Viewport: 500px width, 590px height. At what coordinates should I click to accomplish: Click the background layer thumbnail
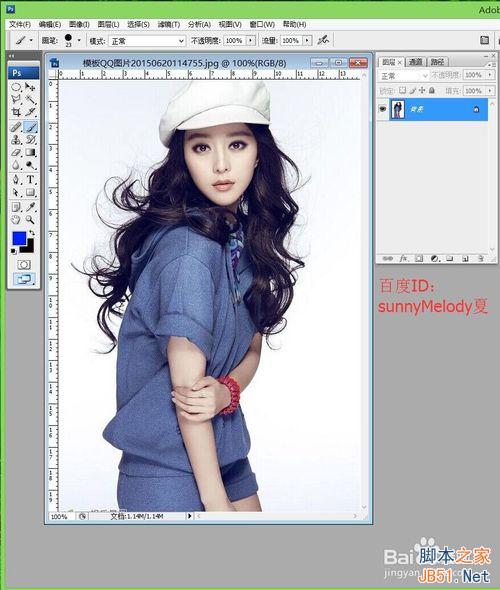397,109
